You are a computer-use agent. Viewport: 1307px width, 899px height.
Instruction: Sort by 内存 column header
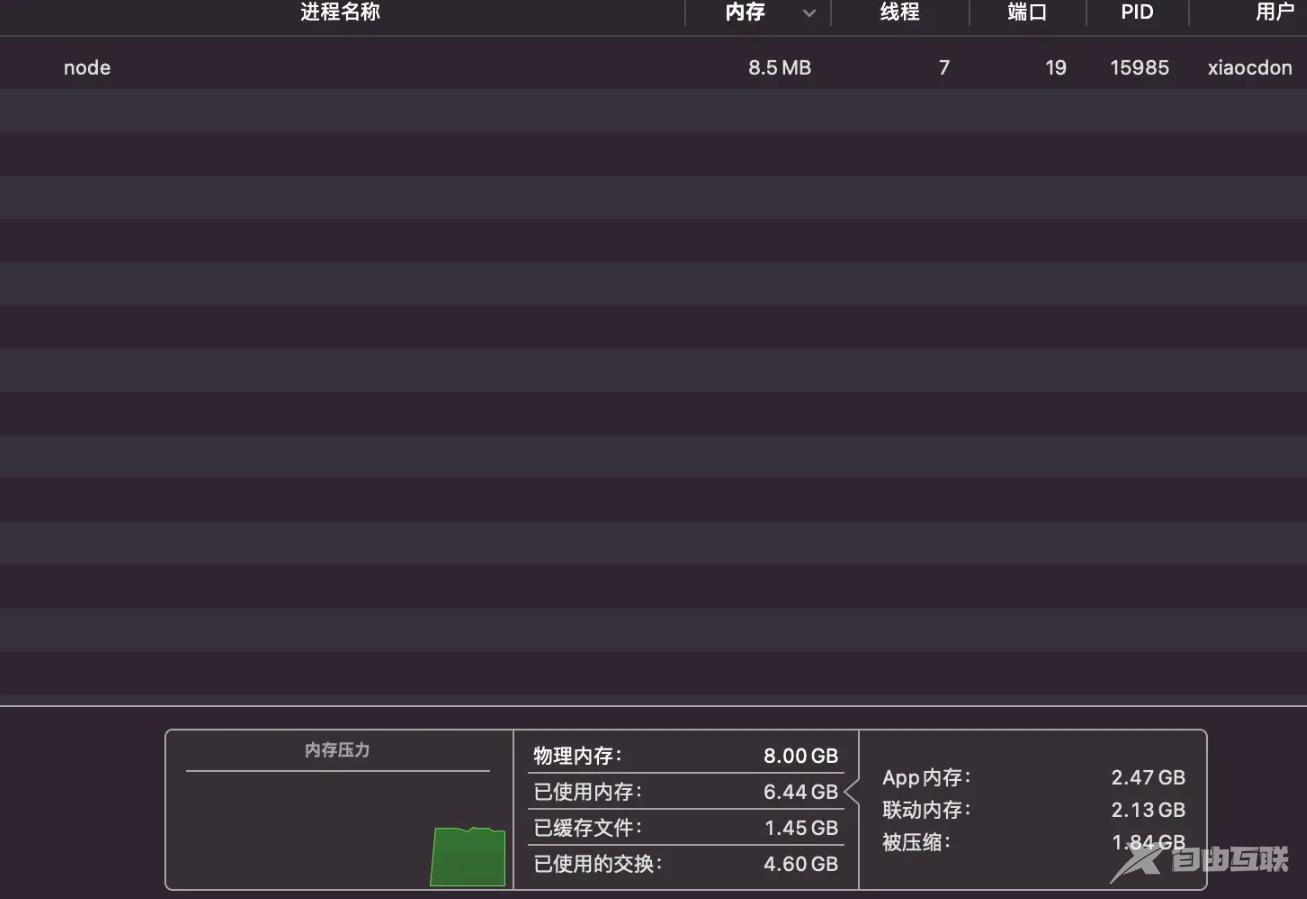point(745,13)
